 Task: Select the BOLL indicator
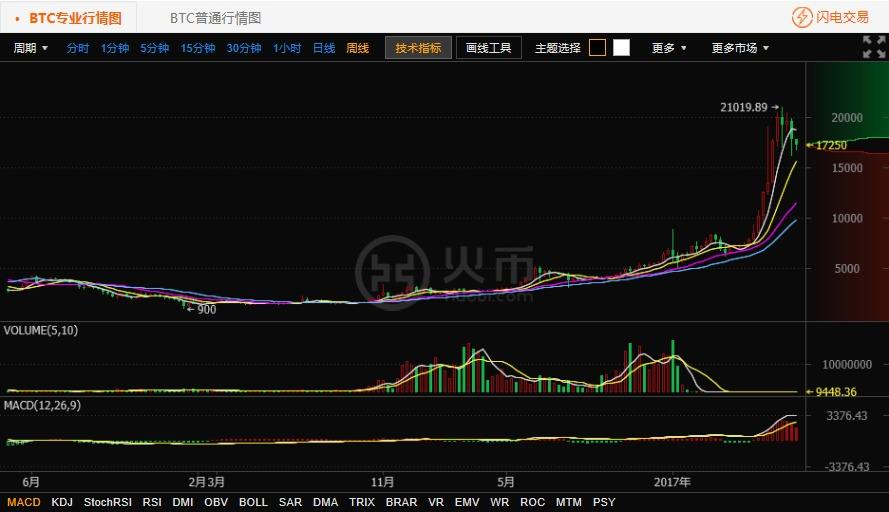(253, 502)
